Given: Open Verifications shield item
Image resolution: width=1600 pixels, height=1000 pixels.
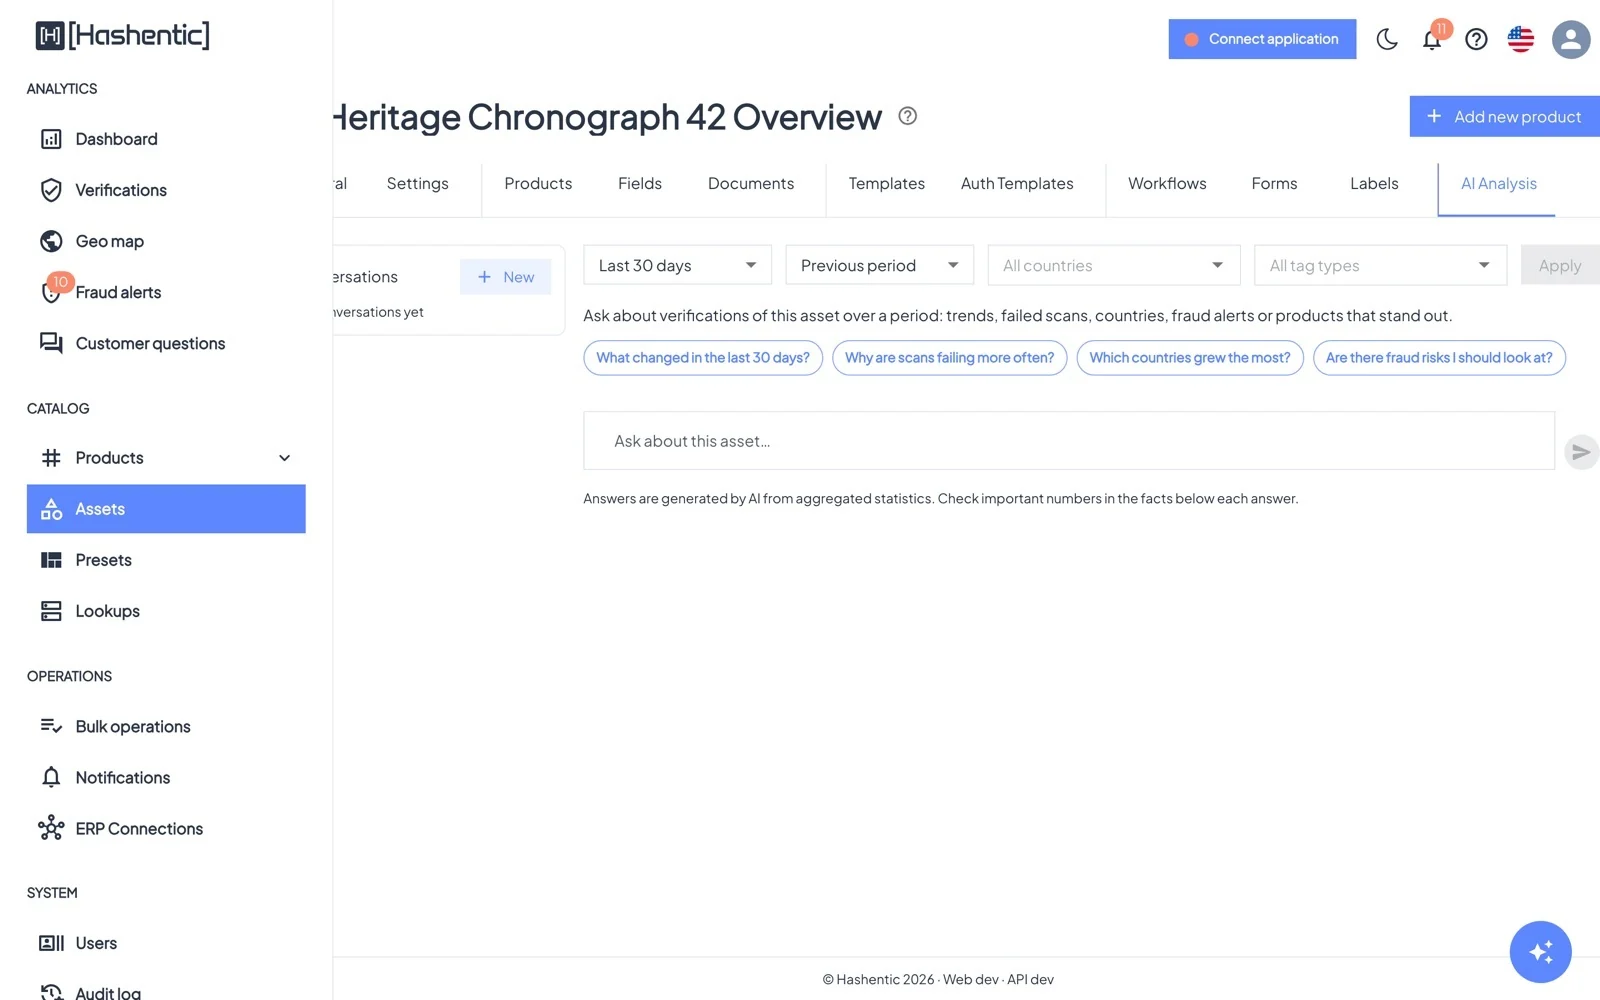Looking at the screenshot, I should (x=166, y=190).
